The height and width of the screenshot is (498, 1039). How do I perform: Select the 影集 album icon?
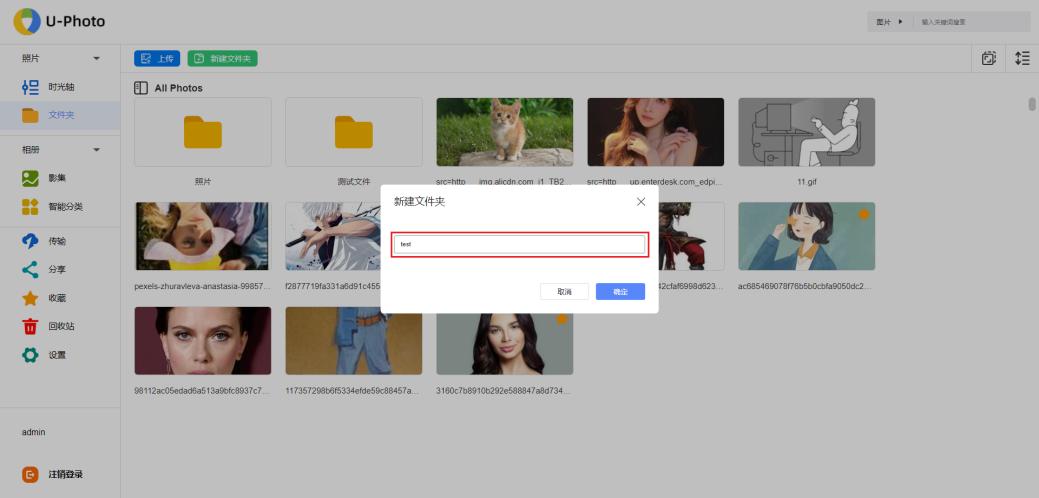(x=30, y=178)
